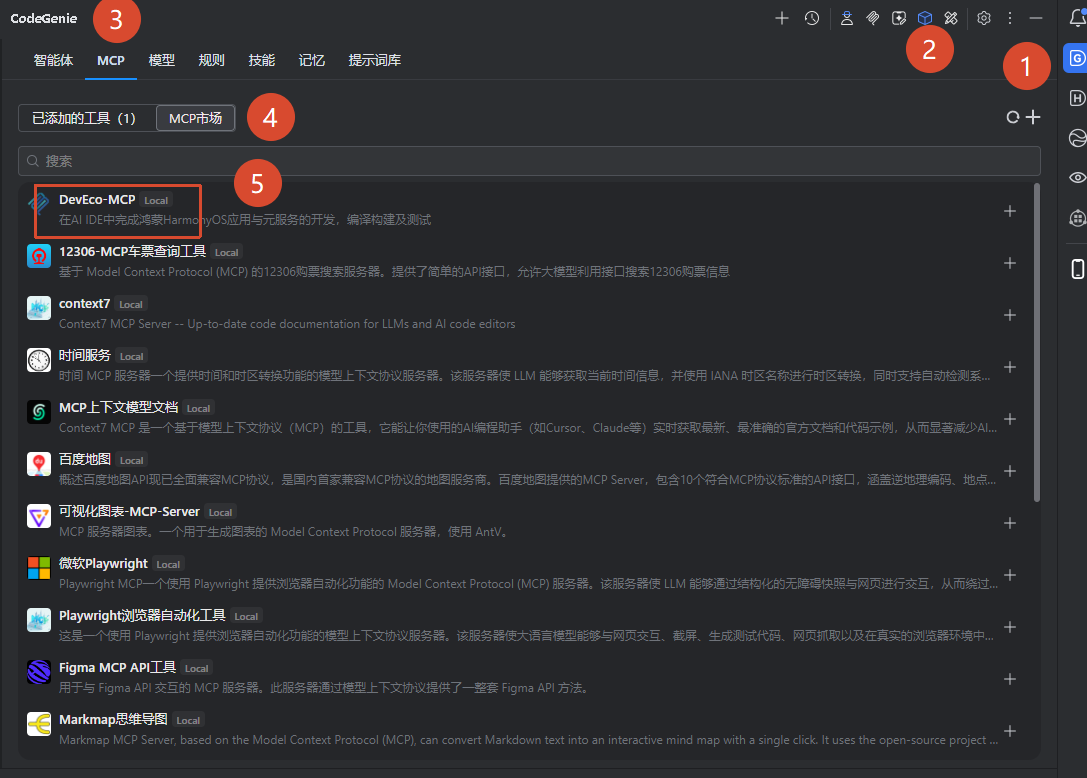Open notifications bell in right sidebar
The width and height of the screenshot is (1087, 778).
1077,19
